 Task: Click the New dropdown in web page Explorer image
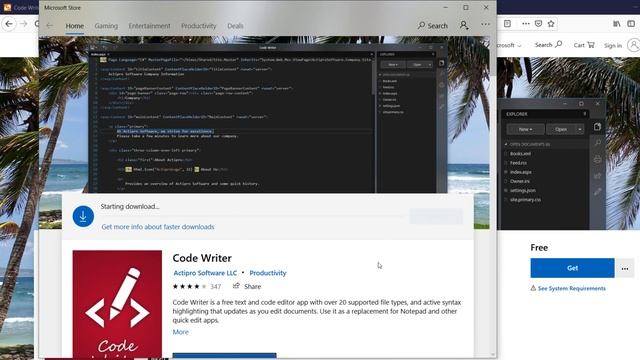[525, 129]
